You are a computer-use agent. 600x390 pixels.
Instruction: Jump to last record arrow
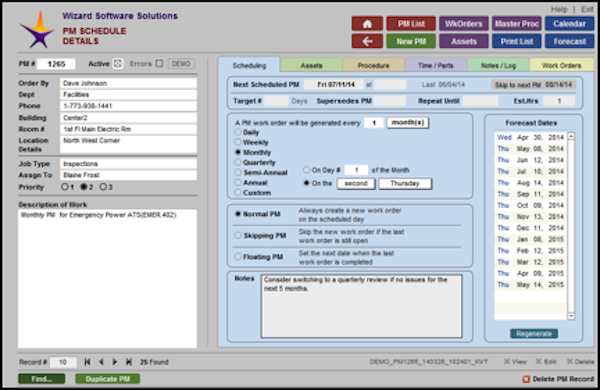pos(129,362)
